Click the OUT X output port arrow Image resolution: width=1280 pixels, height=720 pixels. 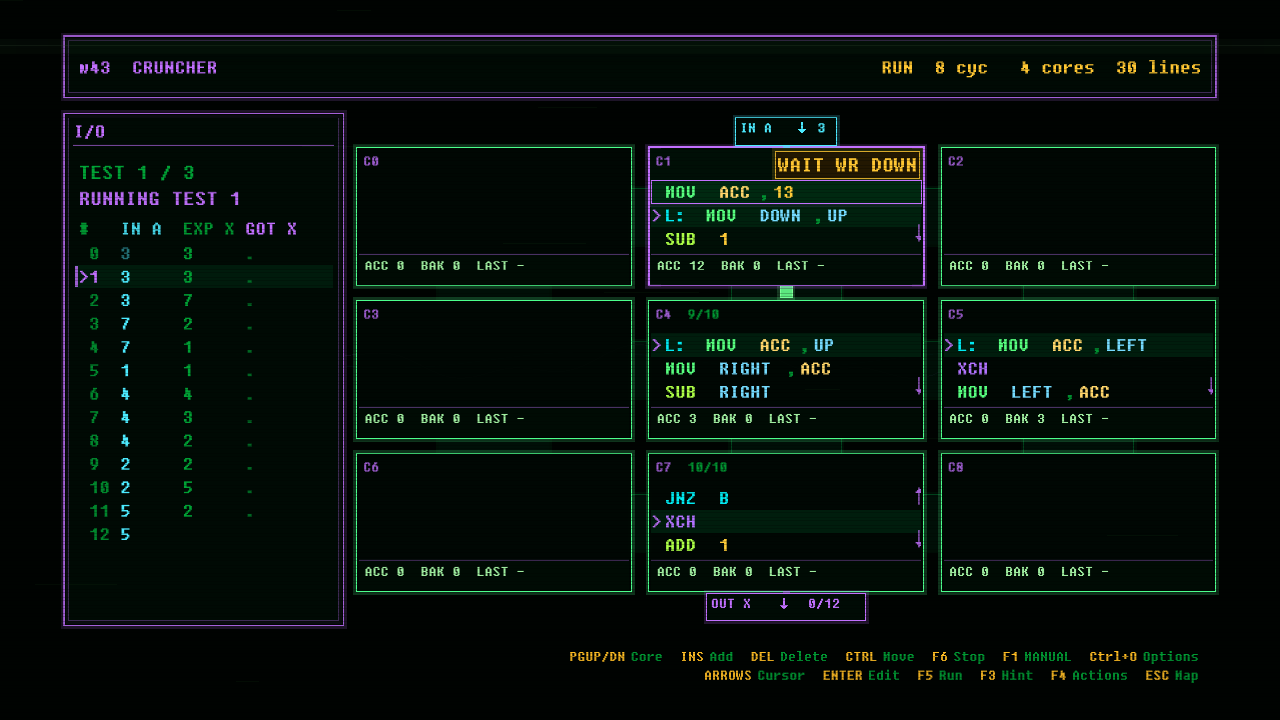click(x=784, y=604)
